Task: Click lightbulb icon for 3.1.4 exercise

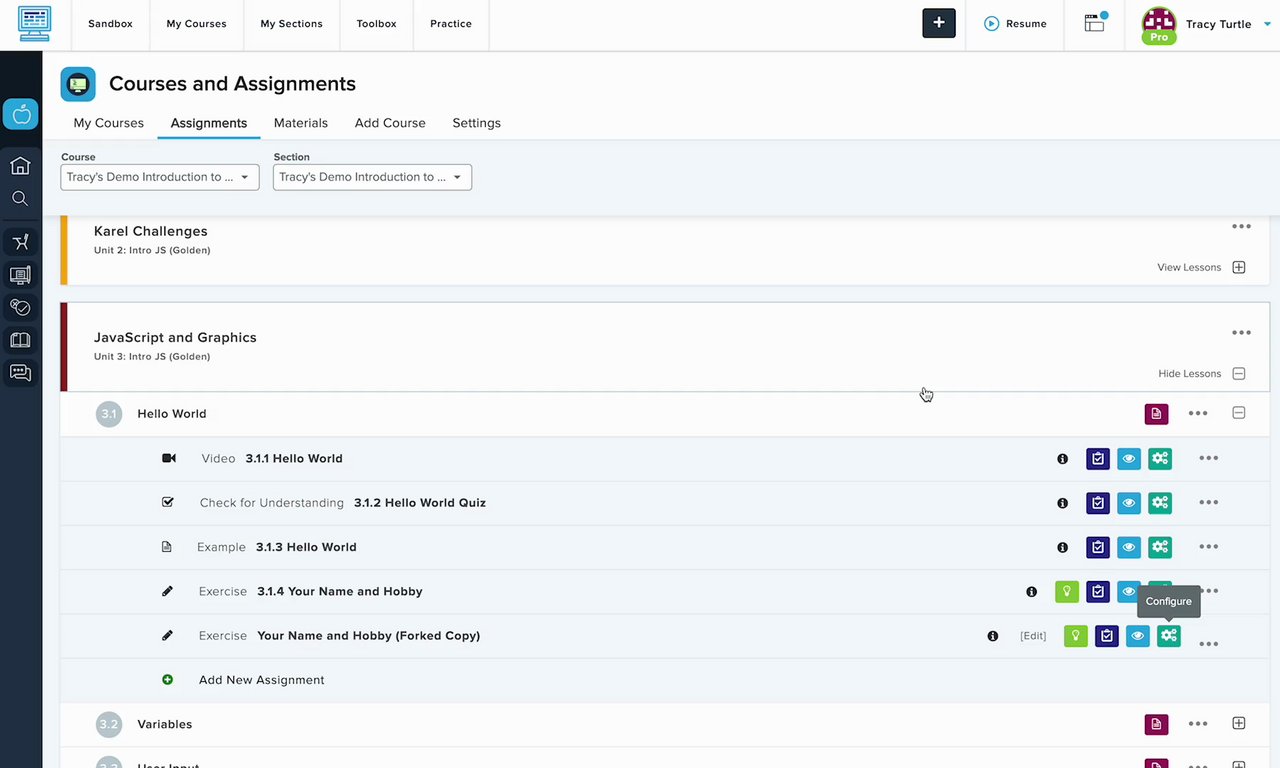Action: 1067,592
